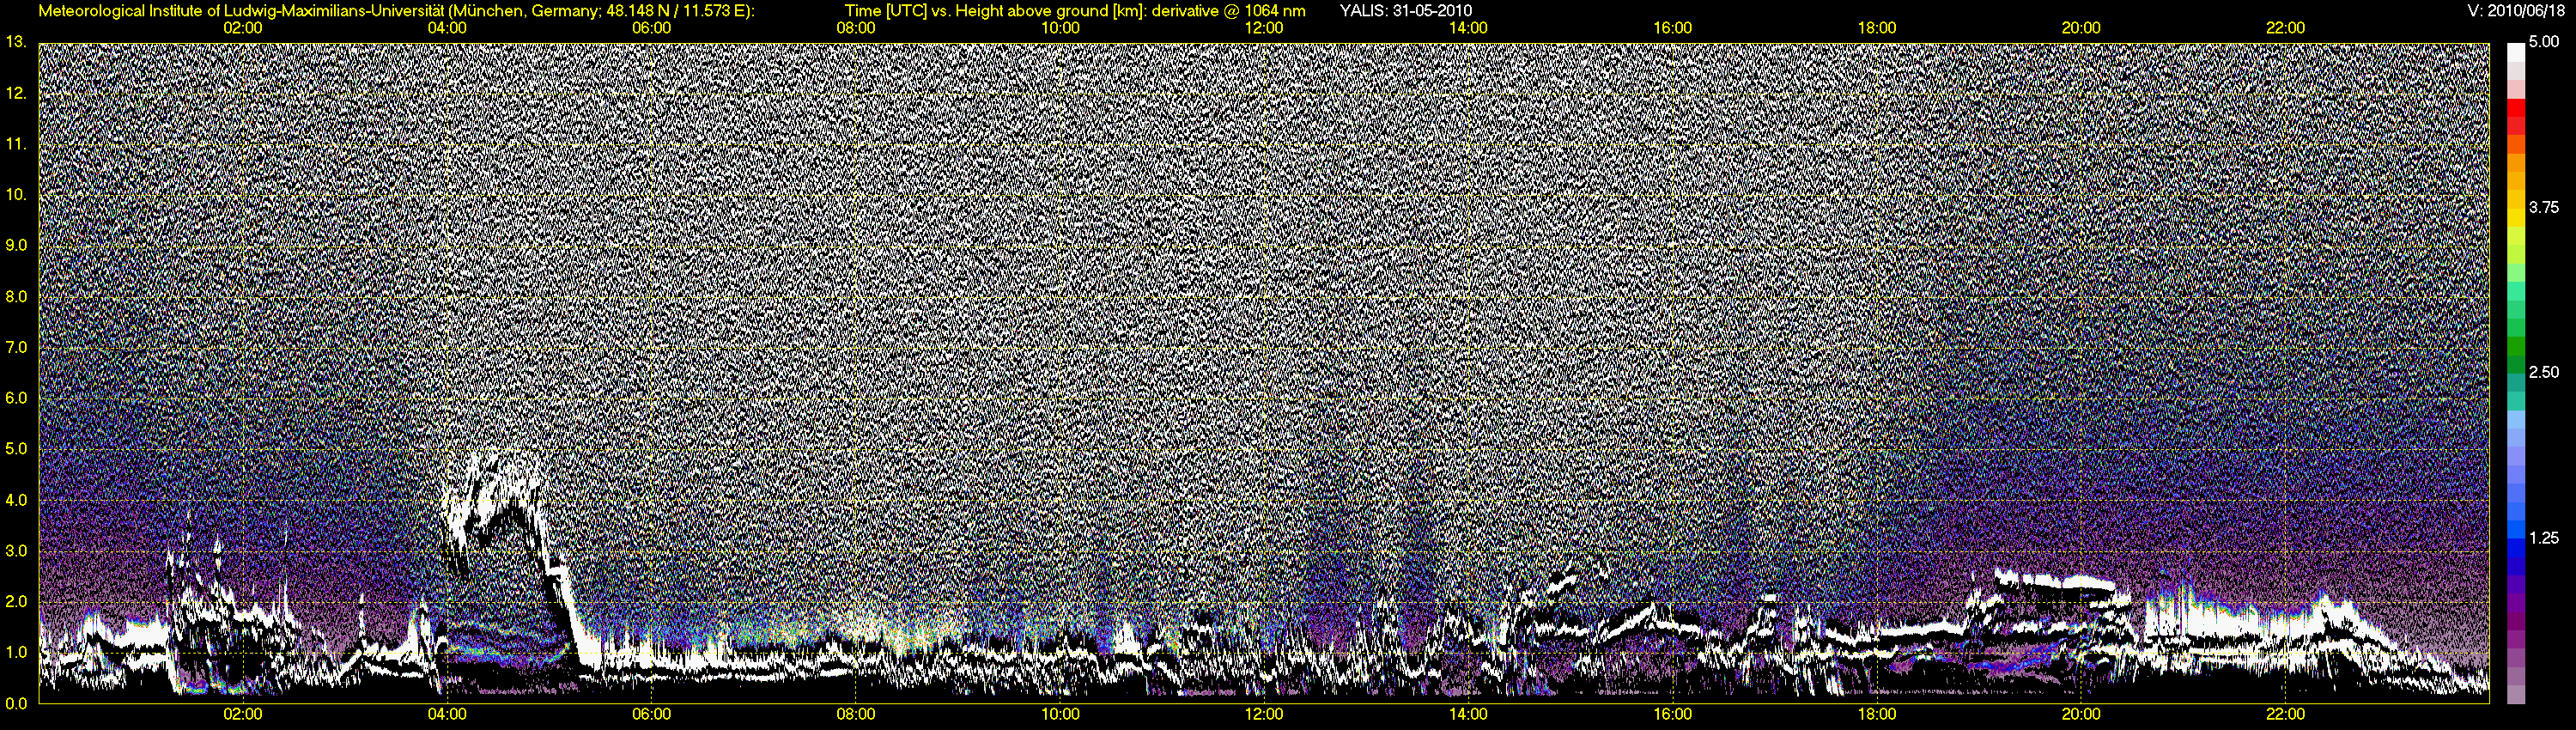Viewport: 2576px width, 730px height.
Task: Click the 3.75 color scale value
Action: pyautogui.click(x=2544, y=208)
